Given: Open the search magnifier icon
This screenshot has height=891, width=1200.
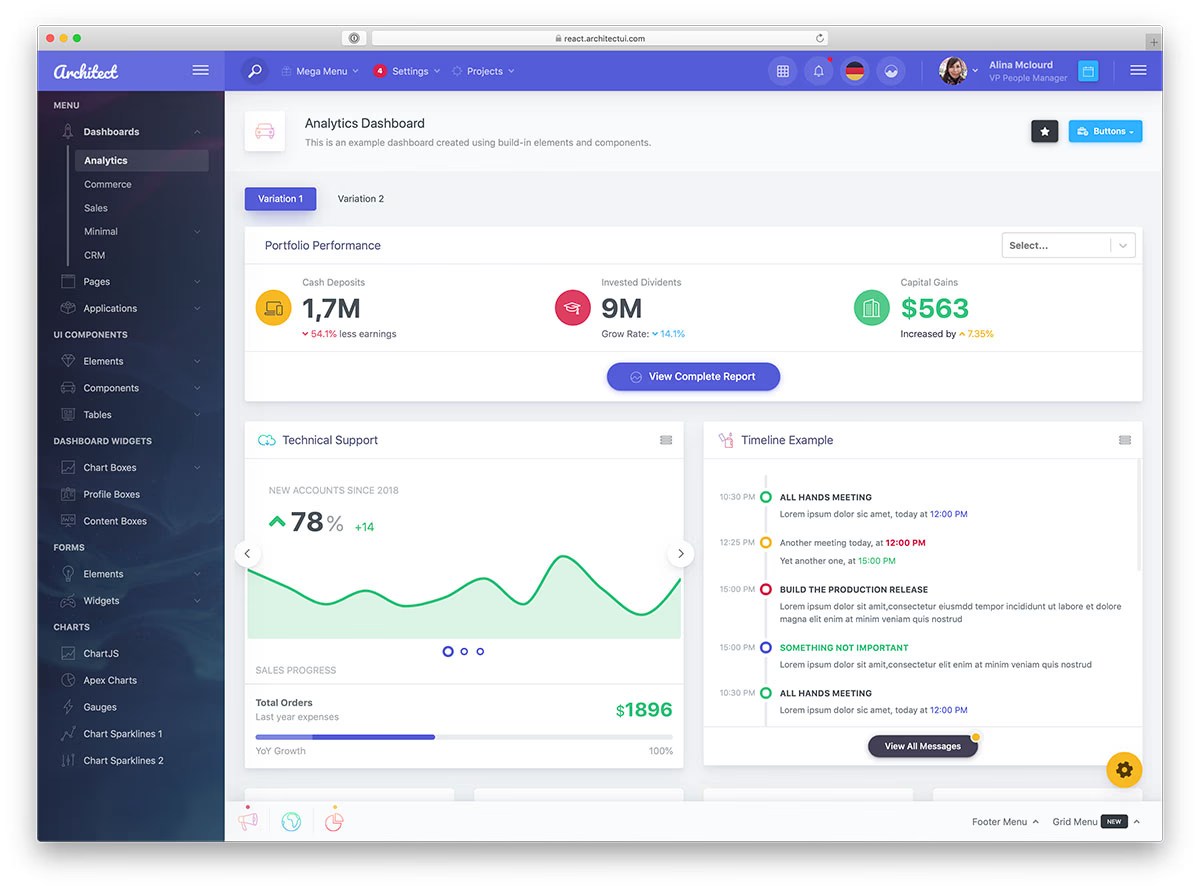Looking at the screenshot, I should [x=253, y=71].
